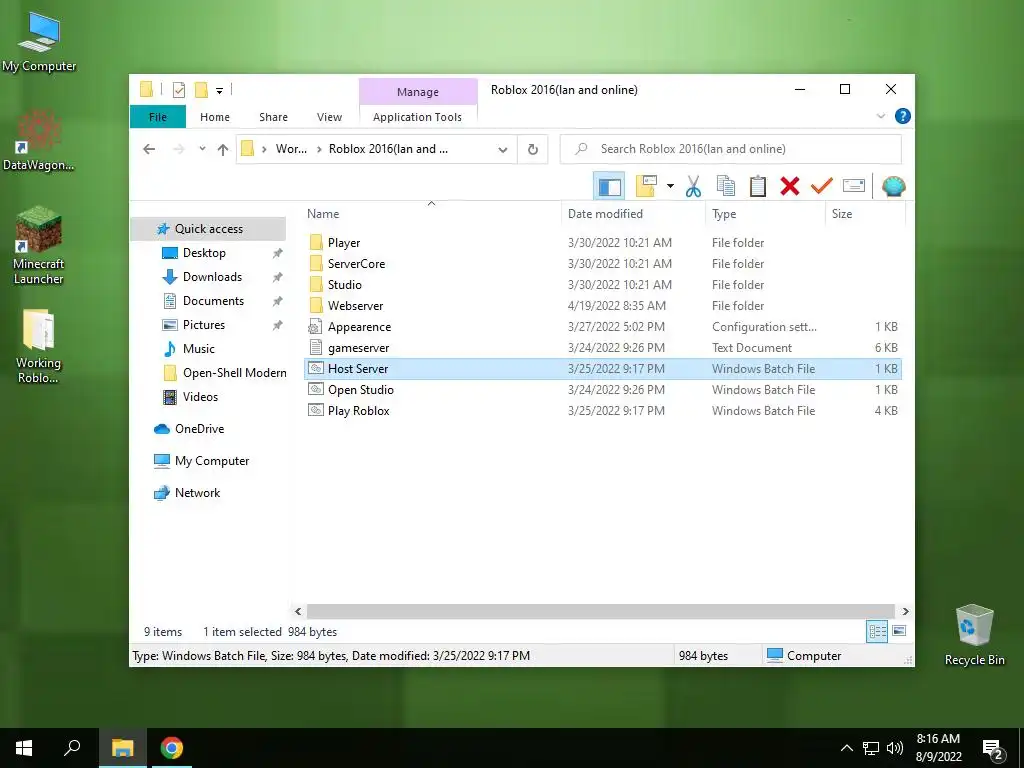Click the new folder toolbar icon
The width and height of the screenshot is (1024, 768).
[x=646, y=186]
